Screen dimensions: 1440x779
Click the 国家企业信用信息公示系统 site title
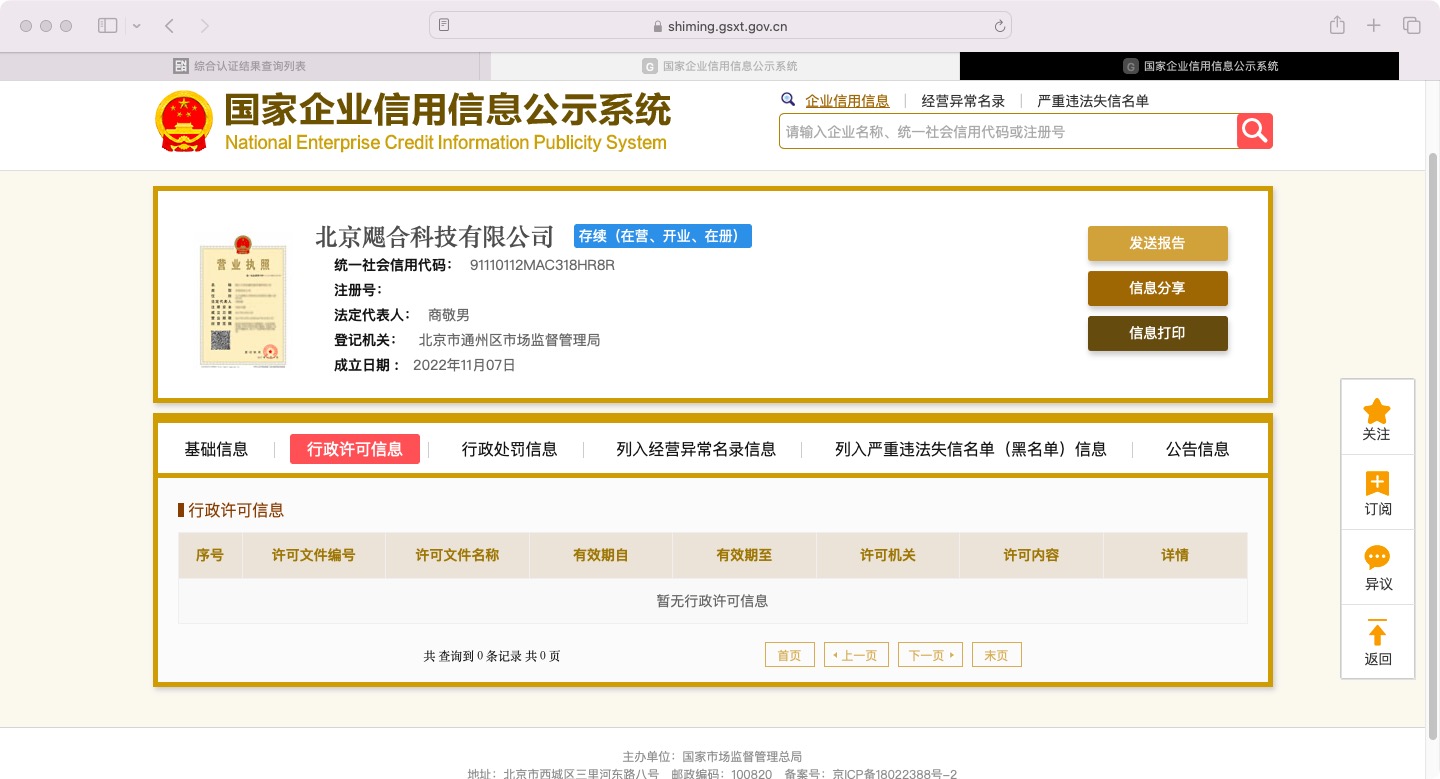447,110
